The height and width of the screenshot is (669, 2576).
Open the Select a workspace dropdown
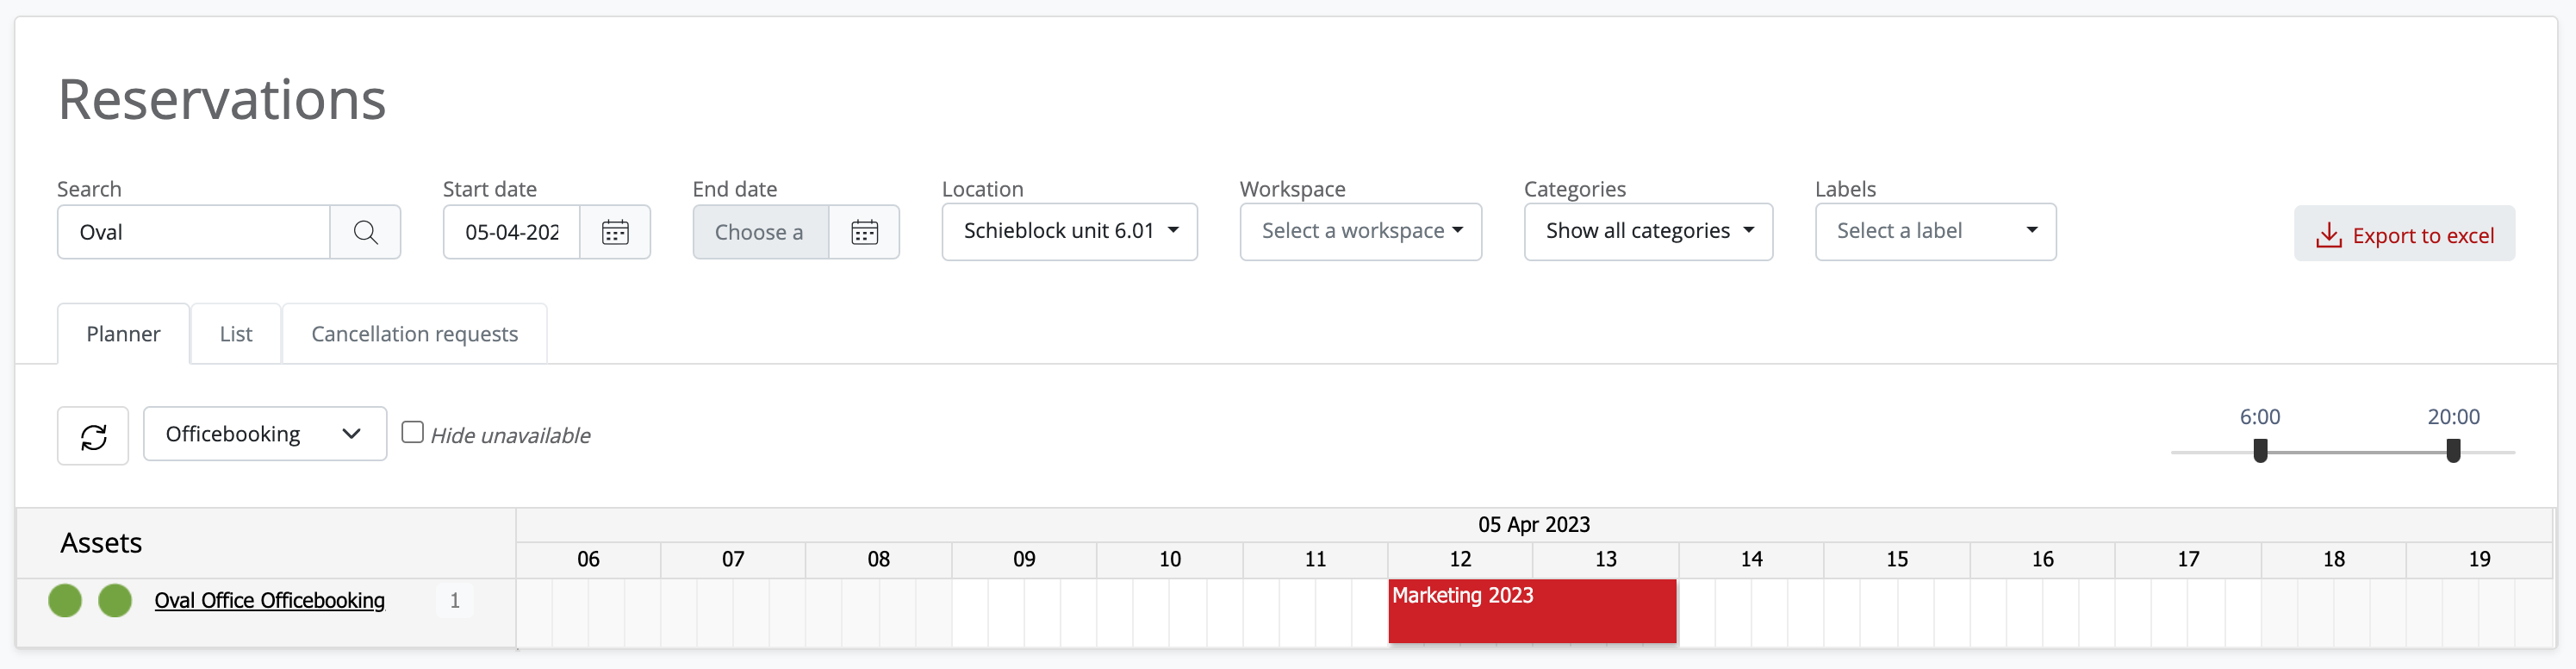pos(1360,231)
